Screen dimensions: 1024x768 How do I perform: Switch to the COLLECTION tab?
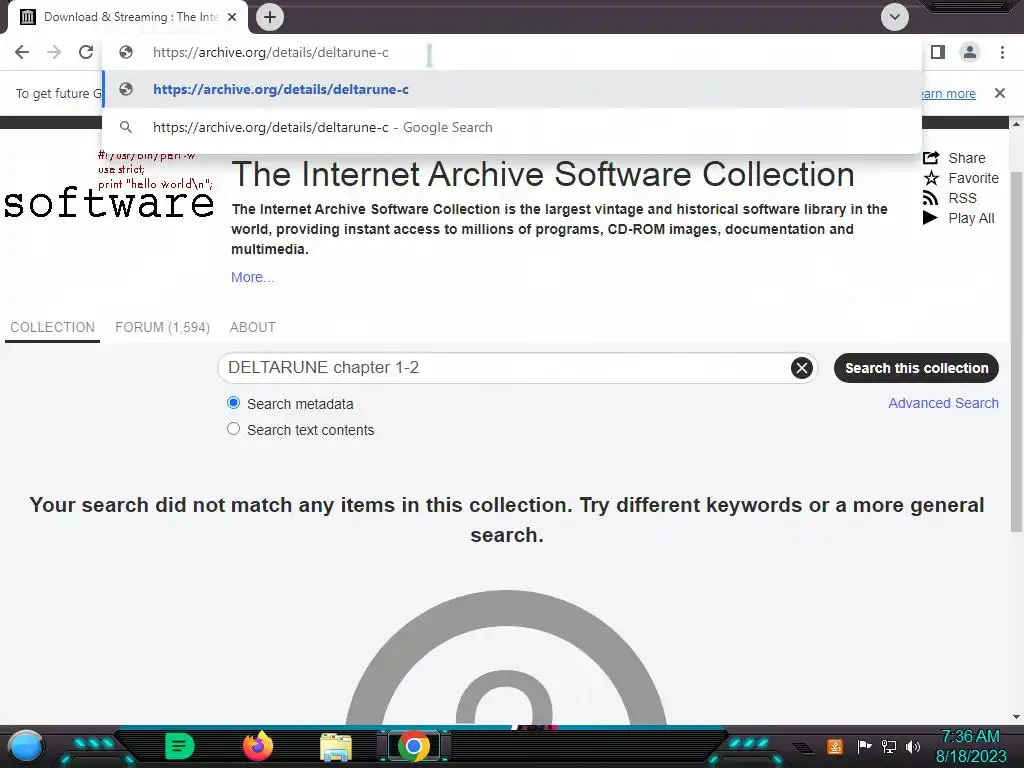tap(52, 327)
